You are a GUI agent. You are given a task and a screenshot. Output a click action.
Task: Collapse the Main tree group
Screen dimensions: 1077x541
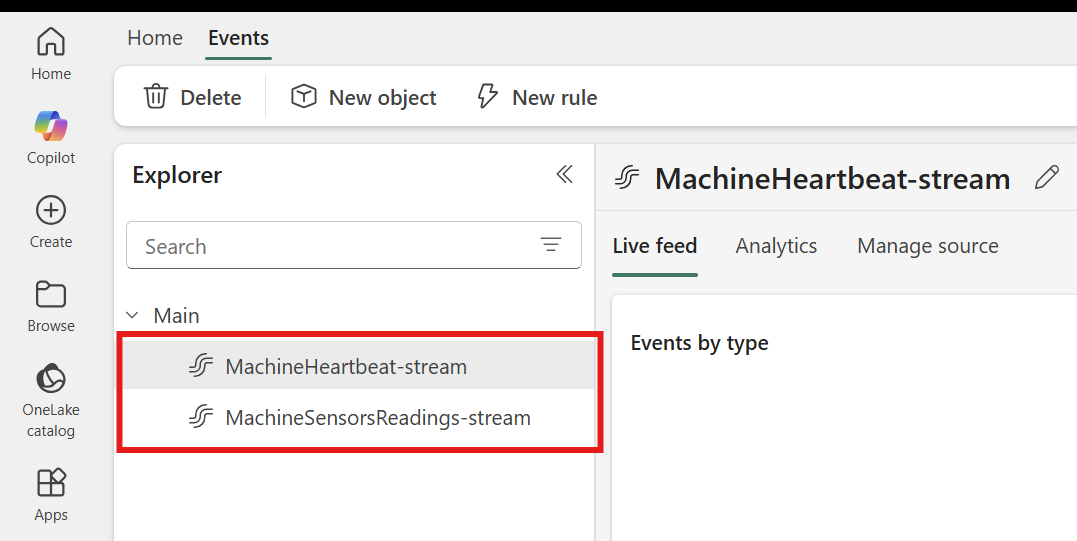pyautogui.click(x=133, y=316)
